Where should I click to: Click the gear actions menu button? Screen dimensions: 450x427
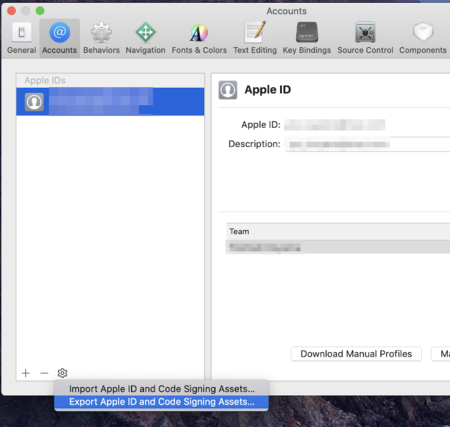[x=62, y=373]
